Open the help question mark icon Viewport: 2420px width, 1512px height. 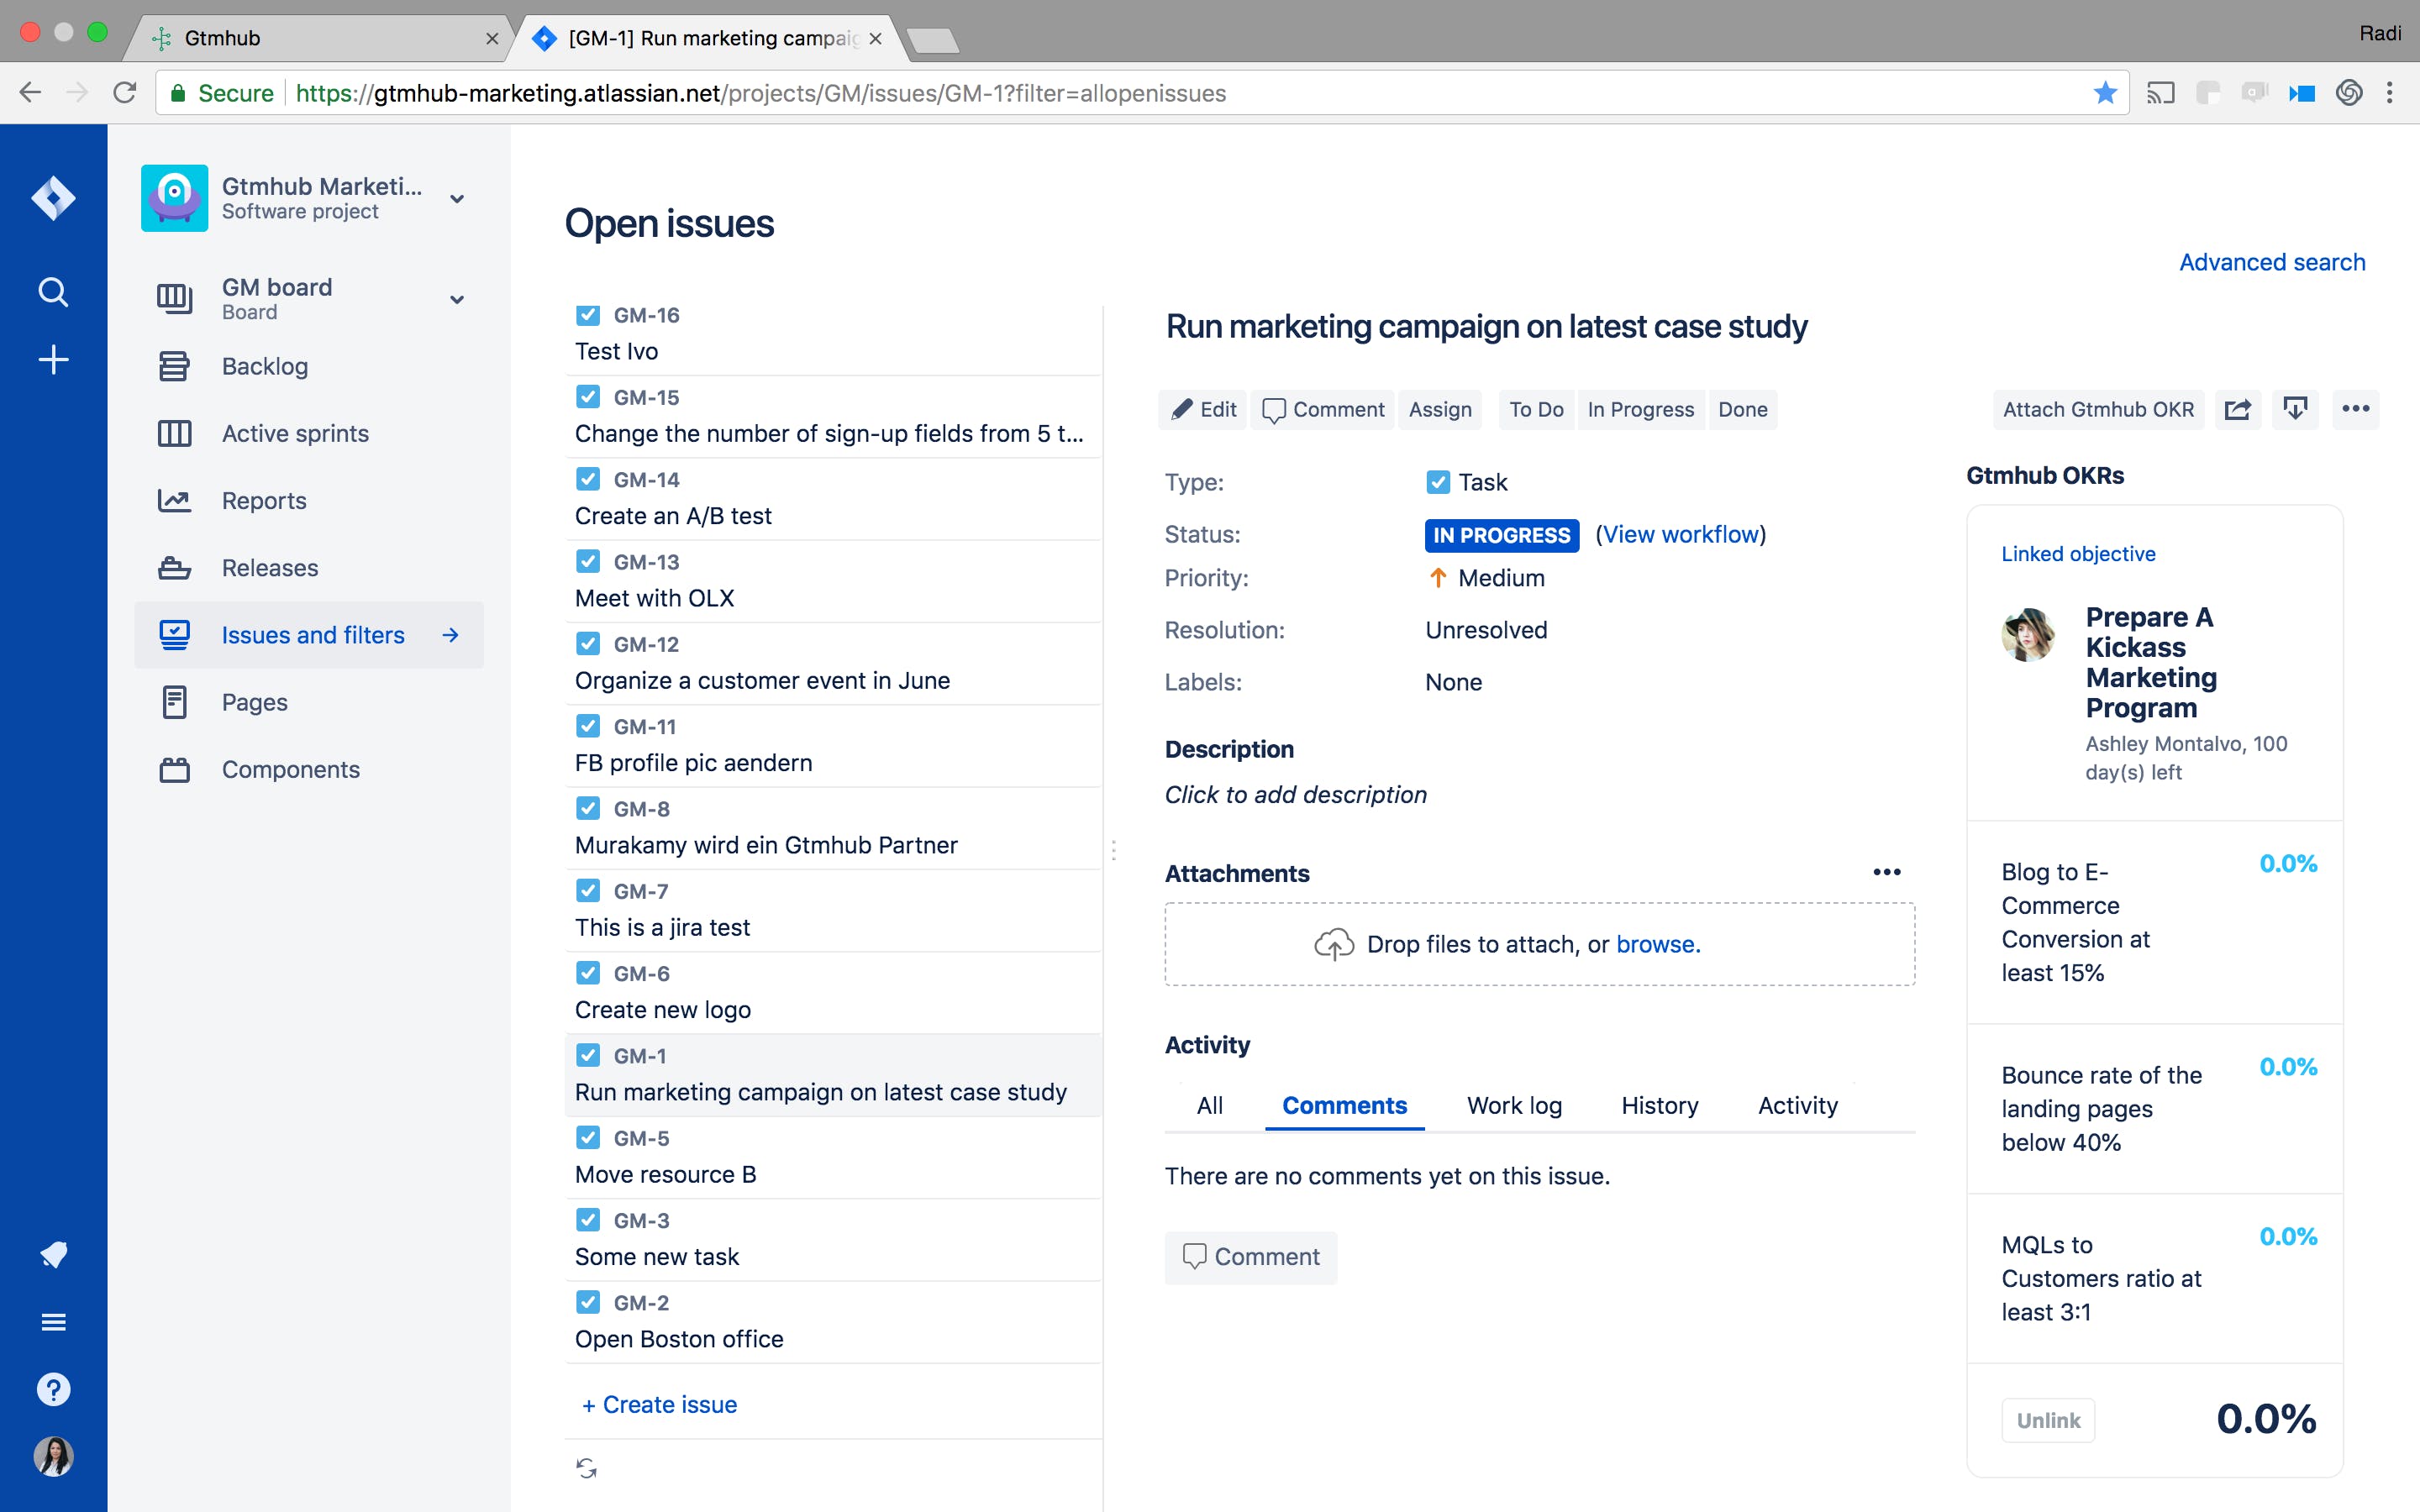pos(53,1389)
